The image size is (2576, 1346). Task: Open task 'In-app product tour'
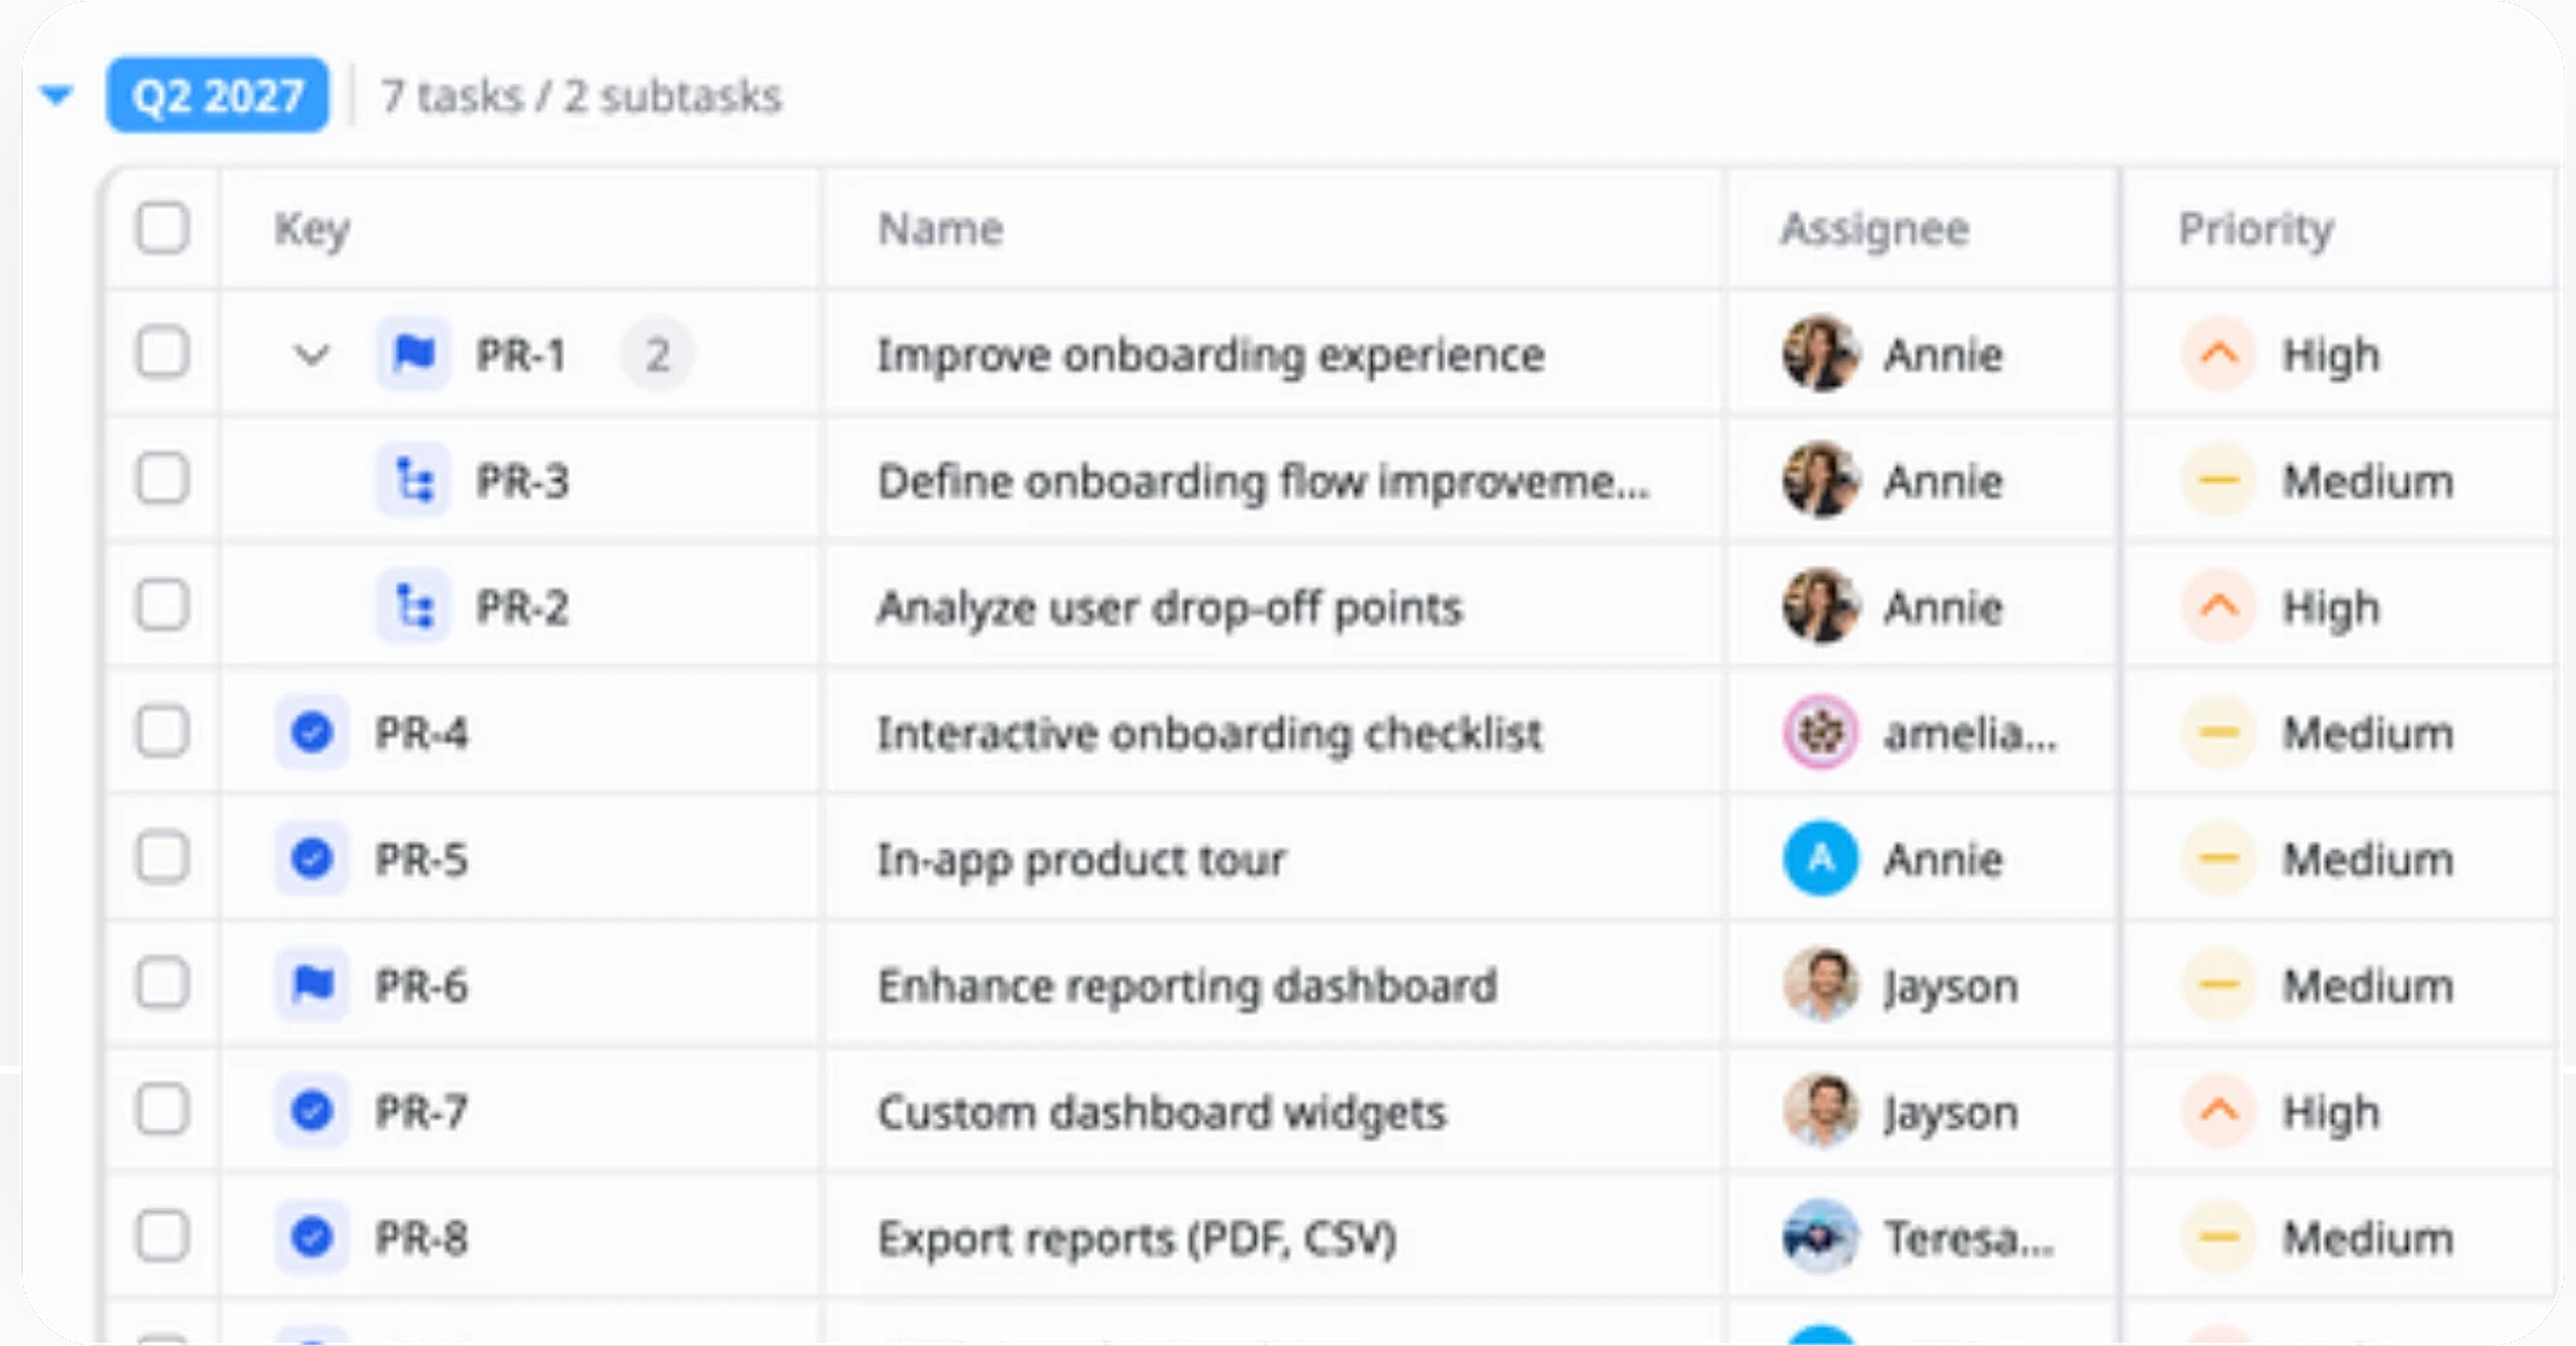[1082, 860]
